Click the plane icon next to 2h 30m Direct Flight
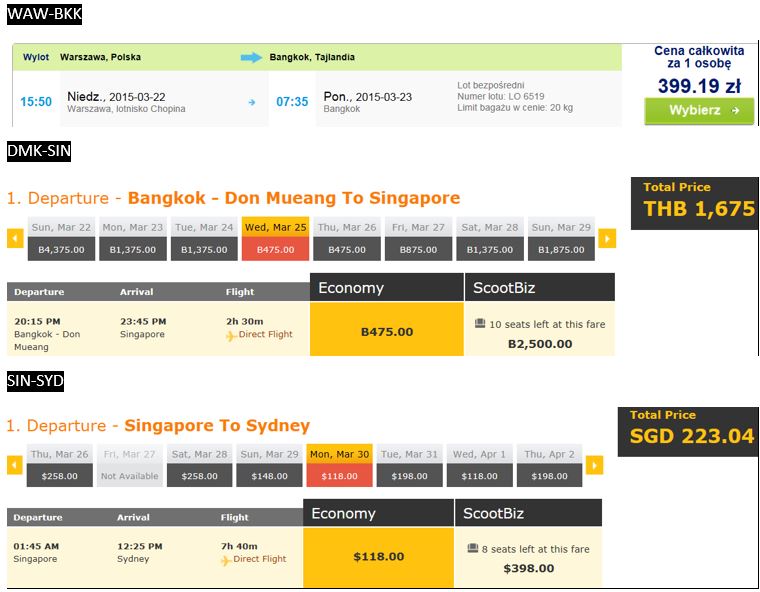The image size is (760, 592). pos(231,335)
